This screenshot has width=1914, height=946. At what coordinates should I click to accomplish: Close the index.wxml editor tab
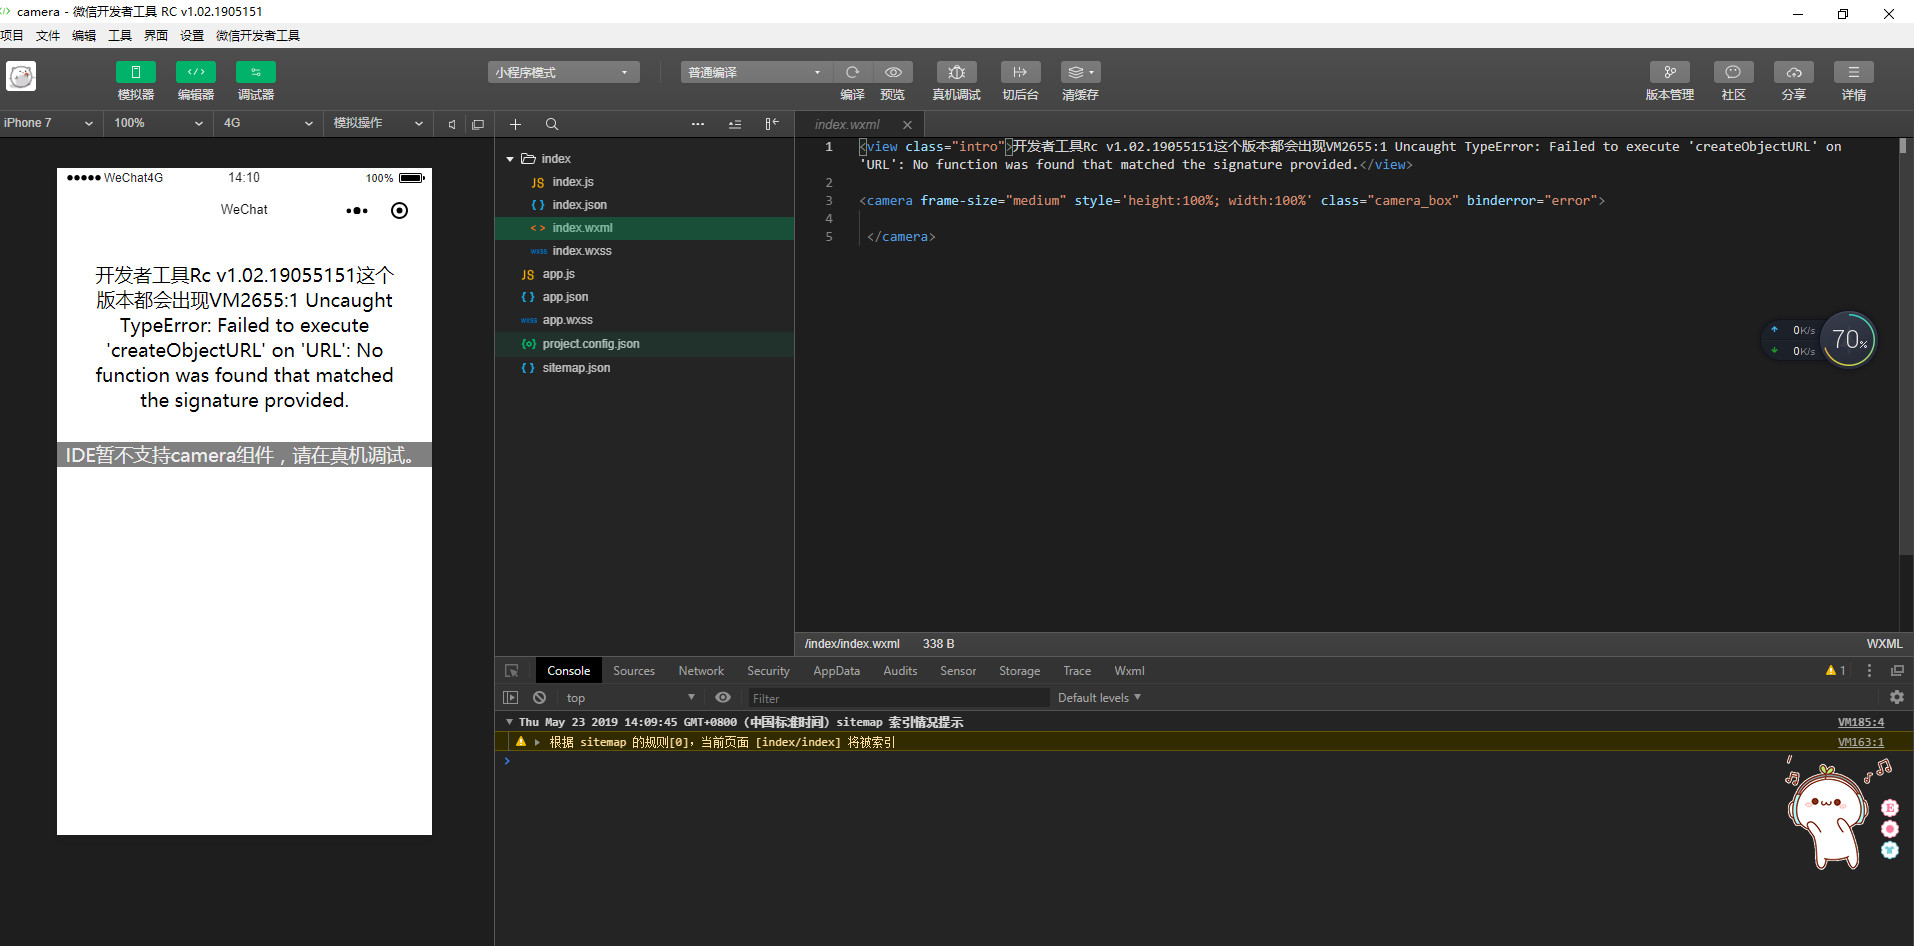tap(907, 125)
